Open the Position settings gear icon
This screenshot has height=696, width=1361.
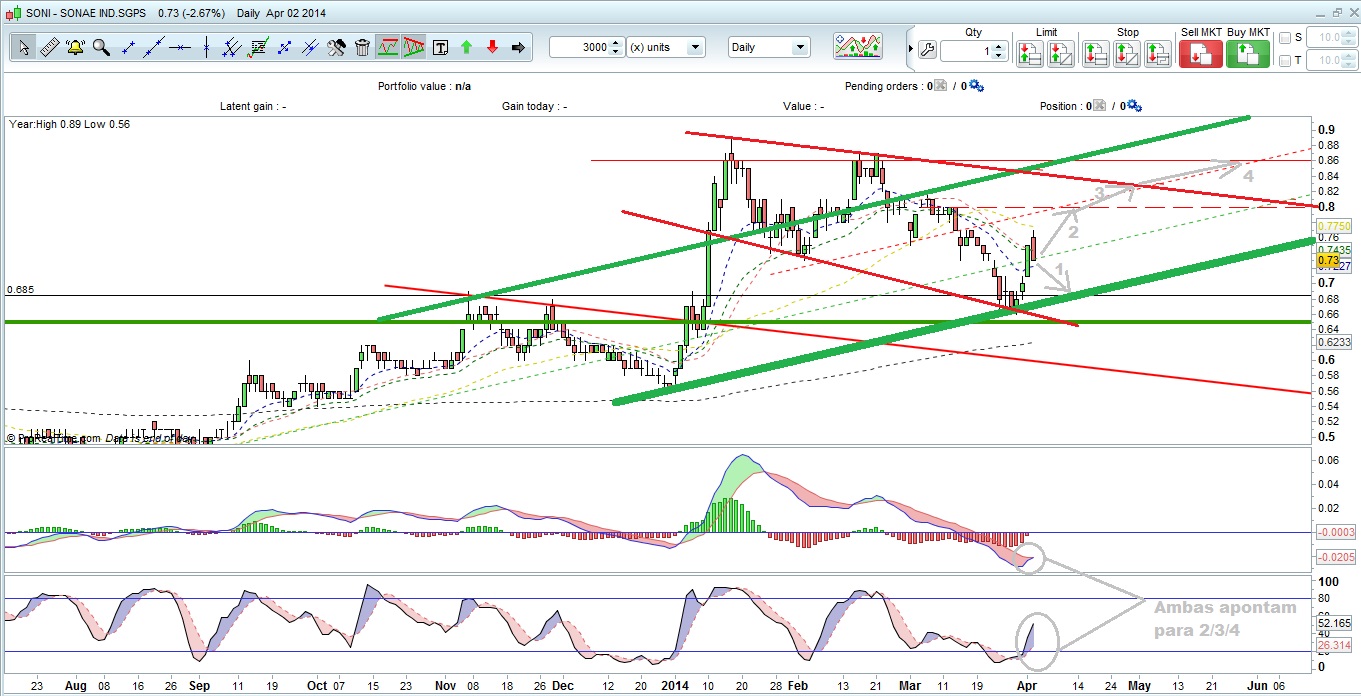pos(1134,106)
